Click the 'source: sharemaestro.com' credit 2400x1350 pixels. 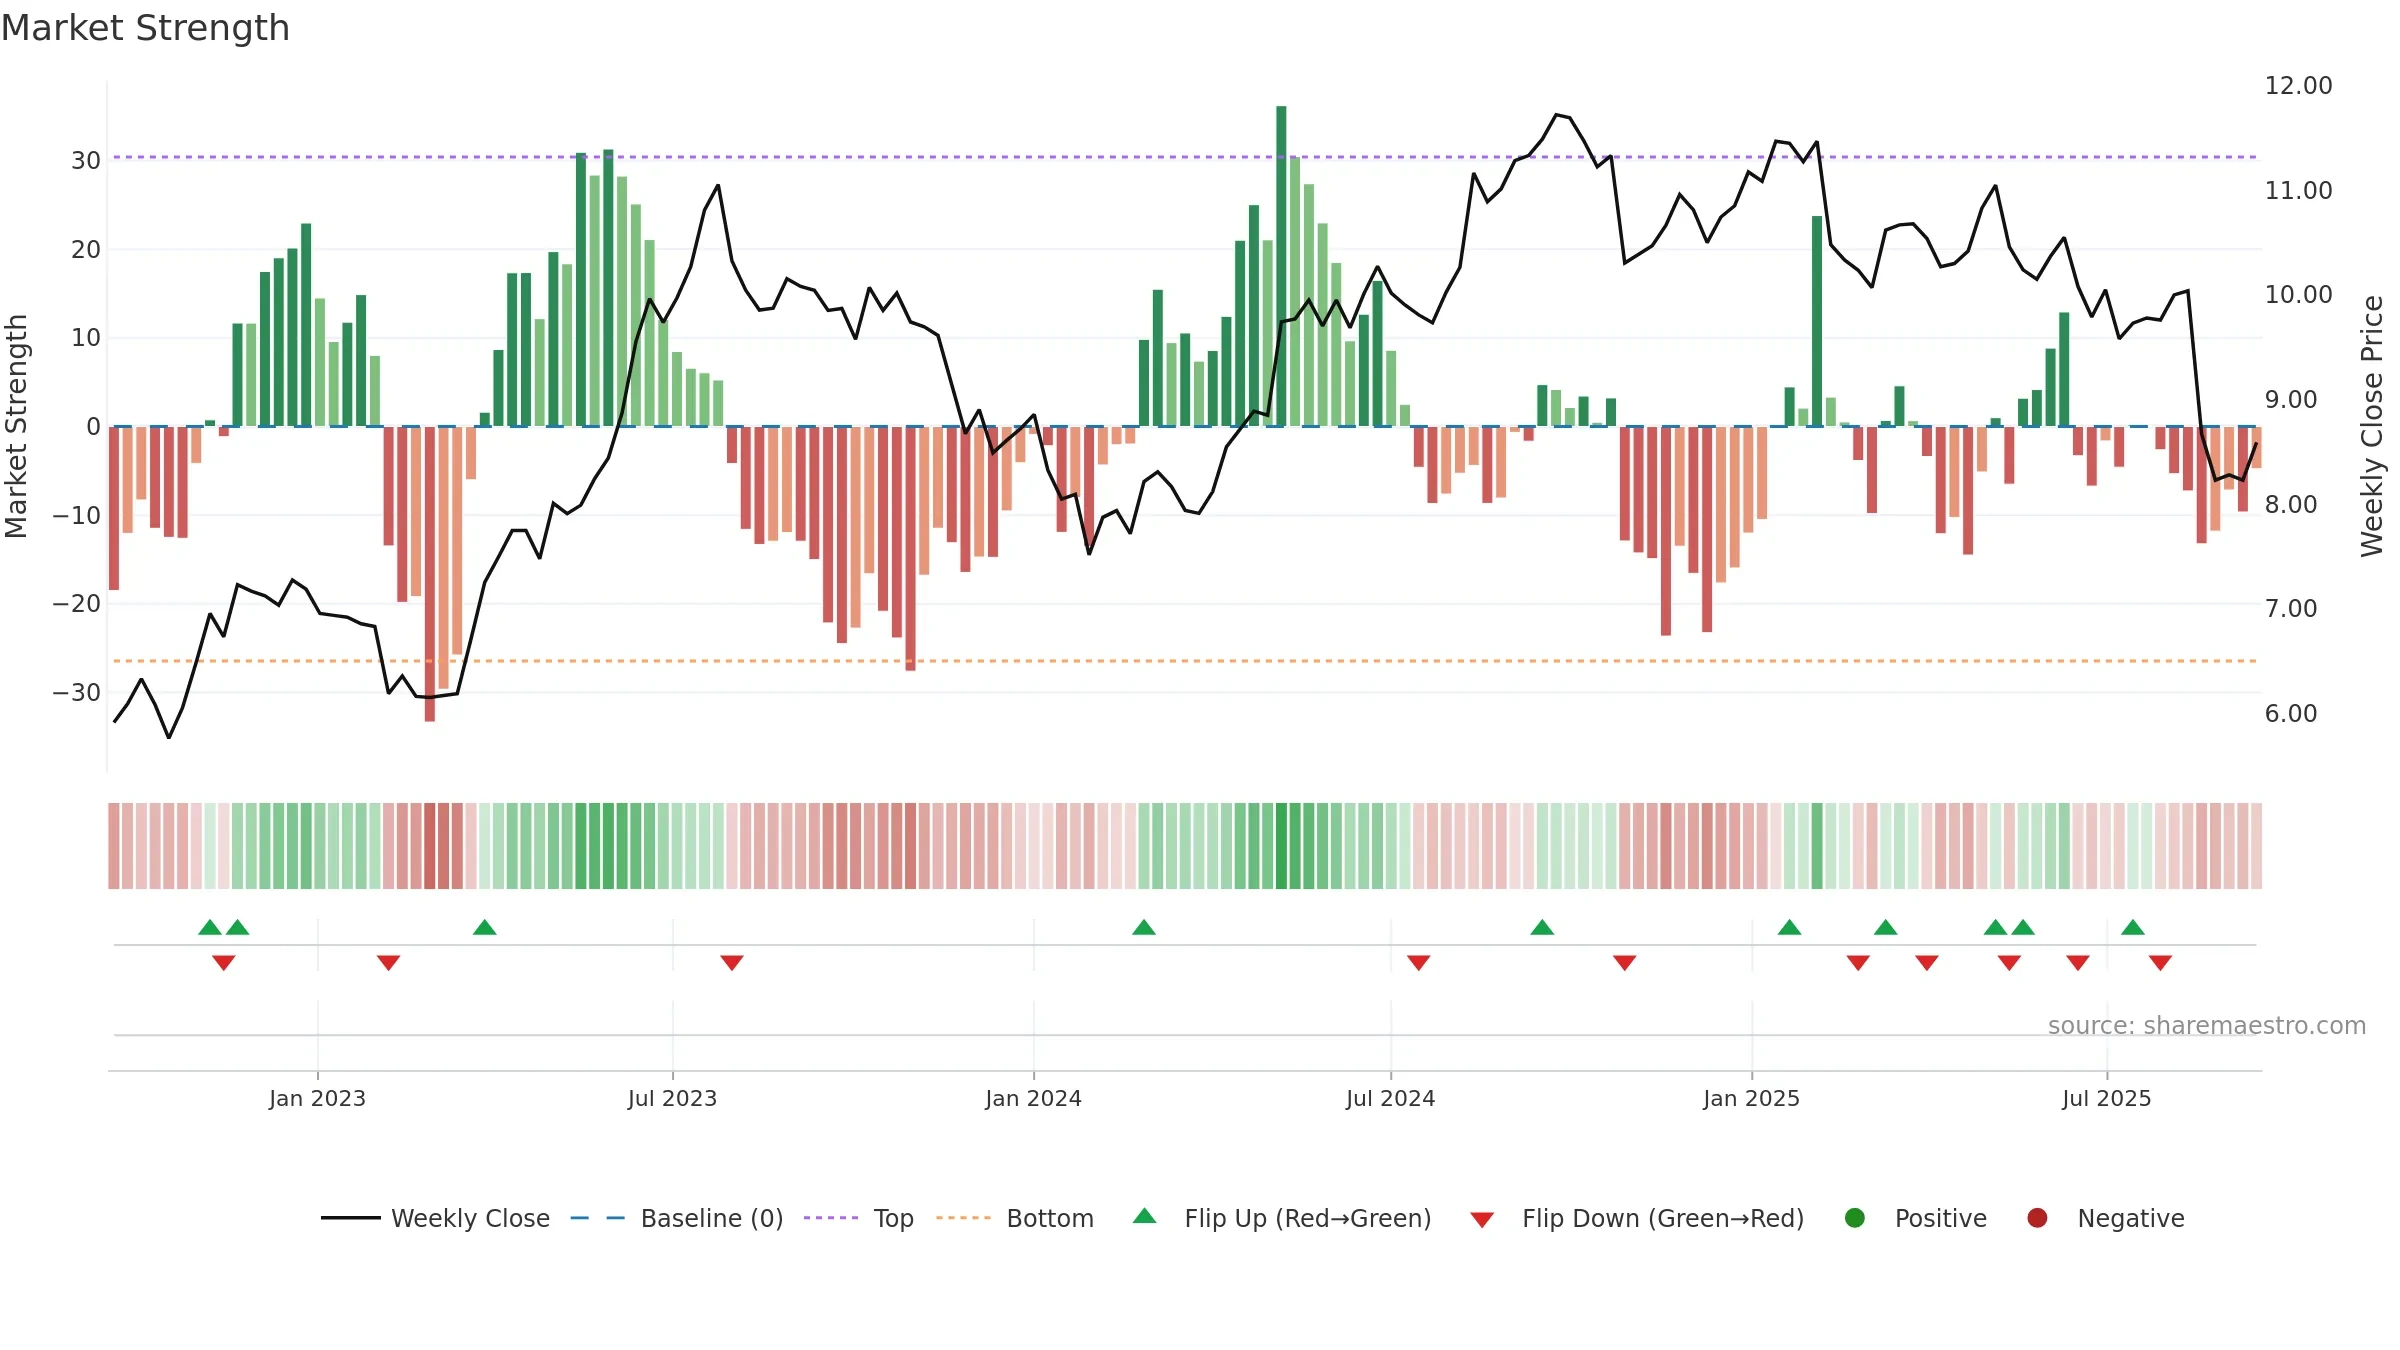click(x=2207, y=1026)
